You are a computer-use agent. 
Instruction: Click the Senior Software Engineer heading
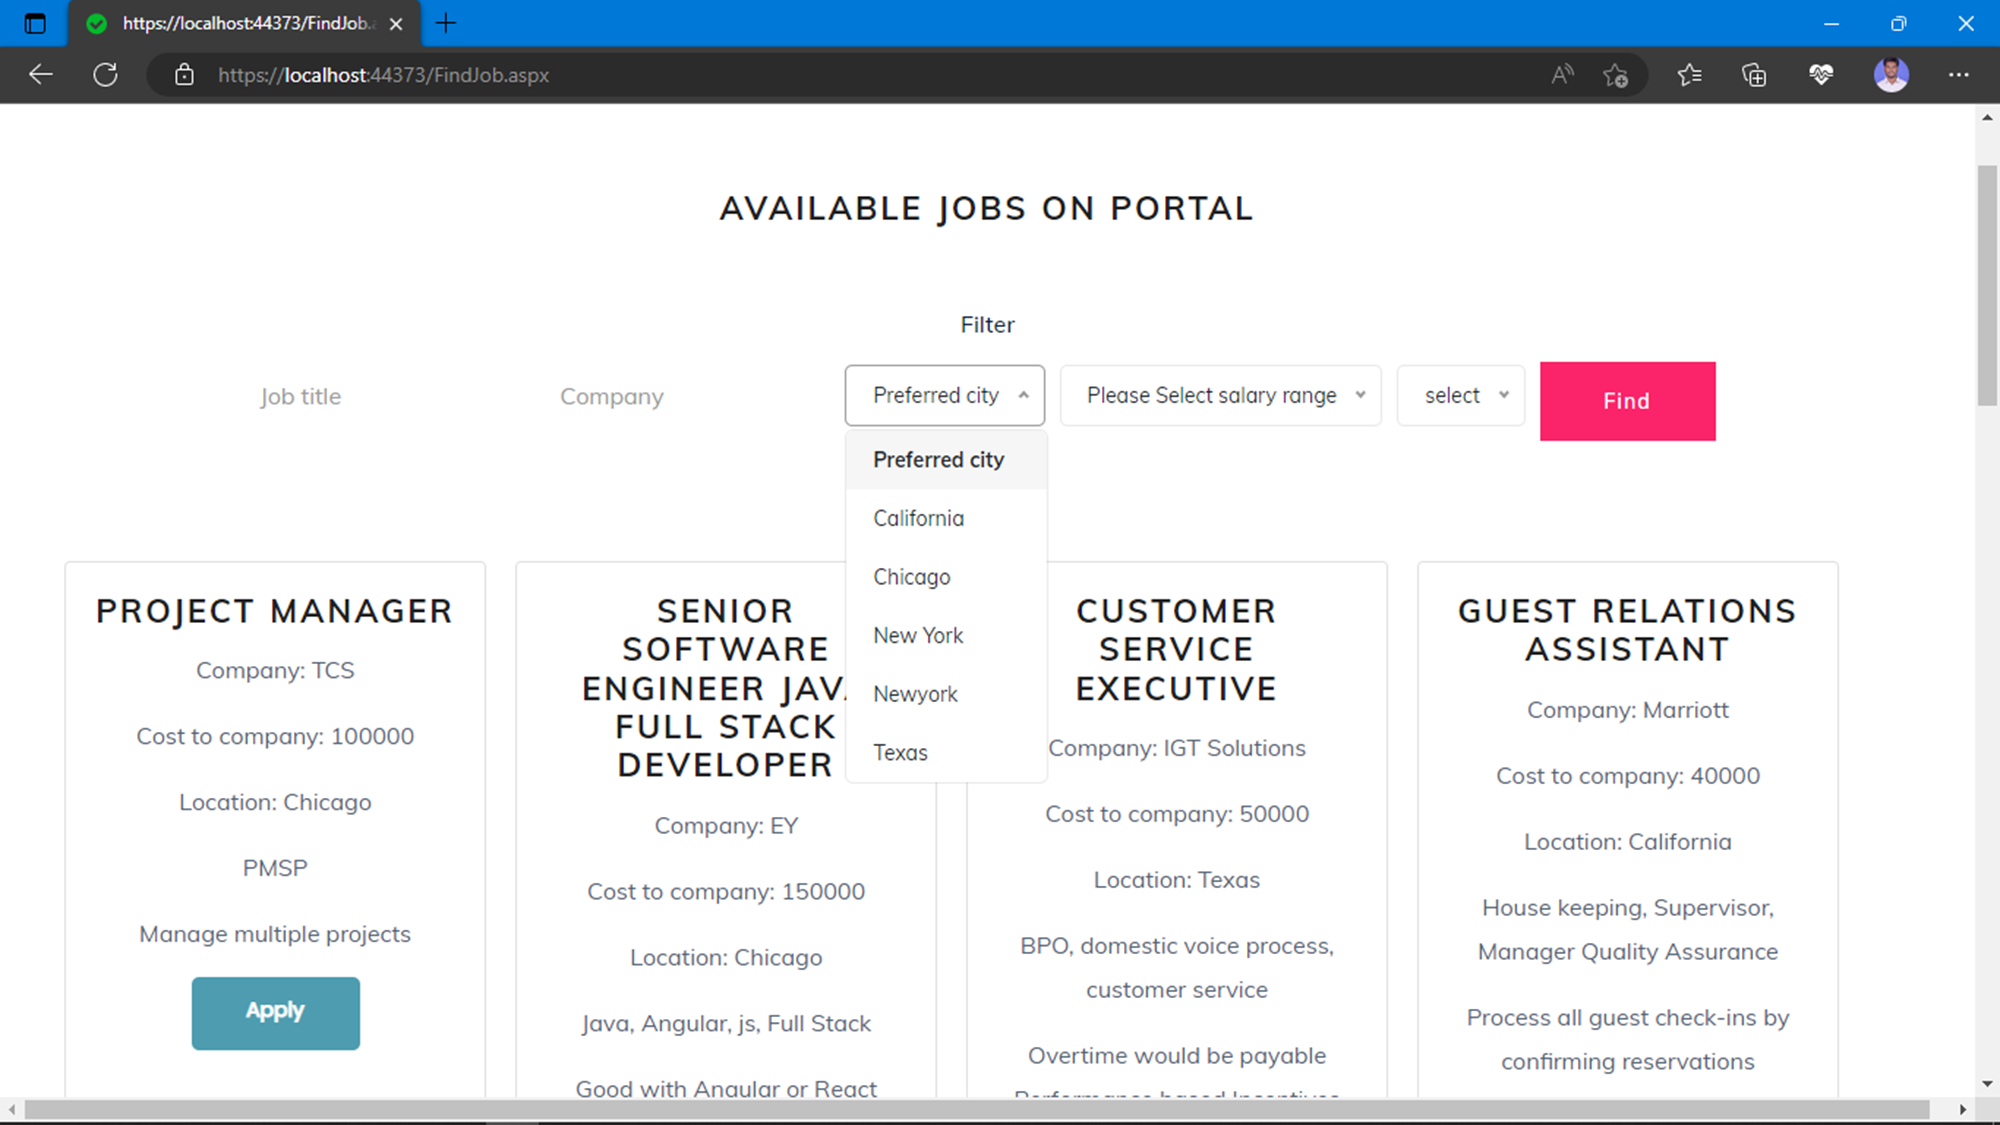(x=714, y=688)
